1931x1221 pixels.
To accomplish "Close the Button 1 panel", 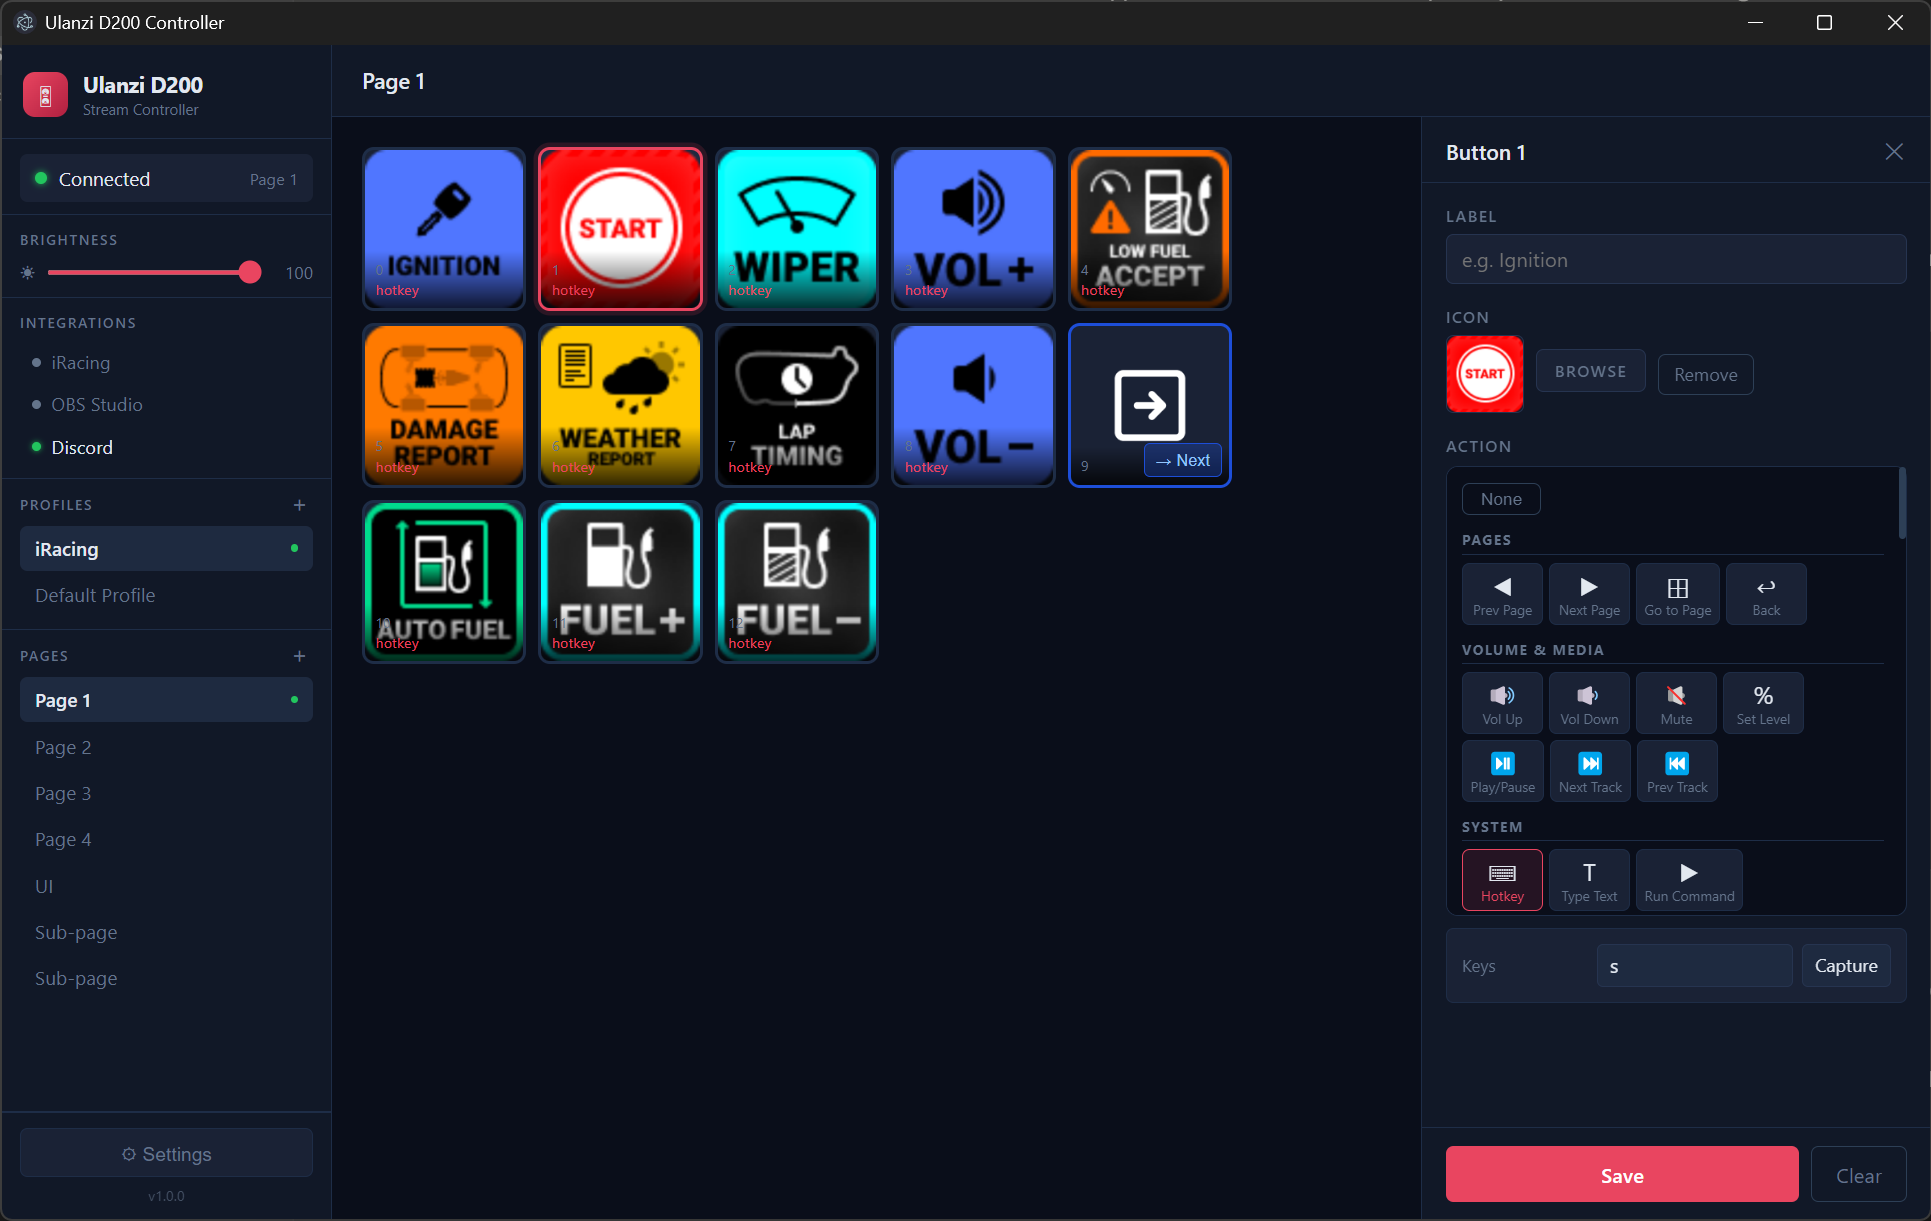I will coord(1894,152).
